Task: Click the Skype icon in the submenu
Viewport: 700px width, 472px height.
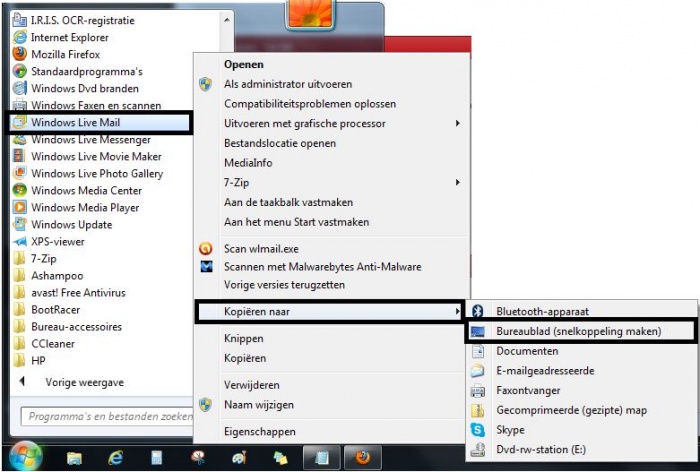Action: click(478, 430)
